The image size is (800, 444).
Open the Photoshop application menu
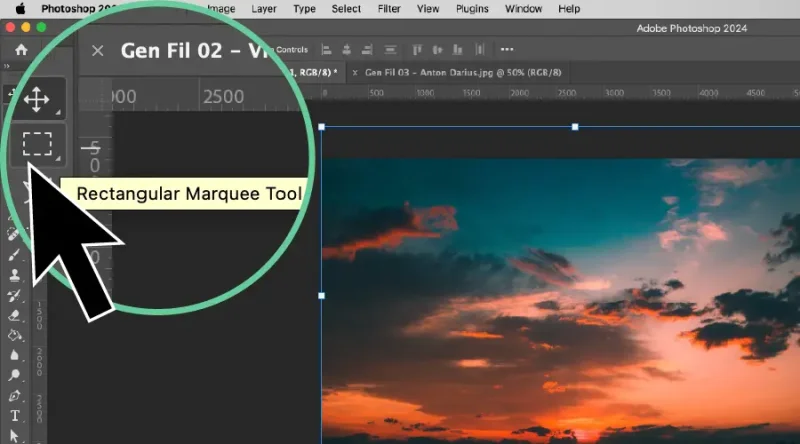tap(78, 9)
